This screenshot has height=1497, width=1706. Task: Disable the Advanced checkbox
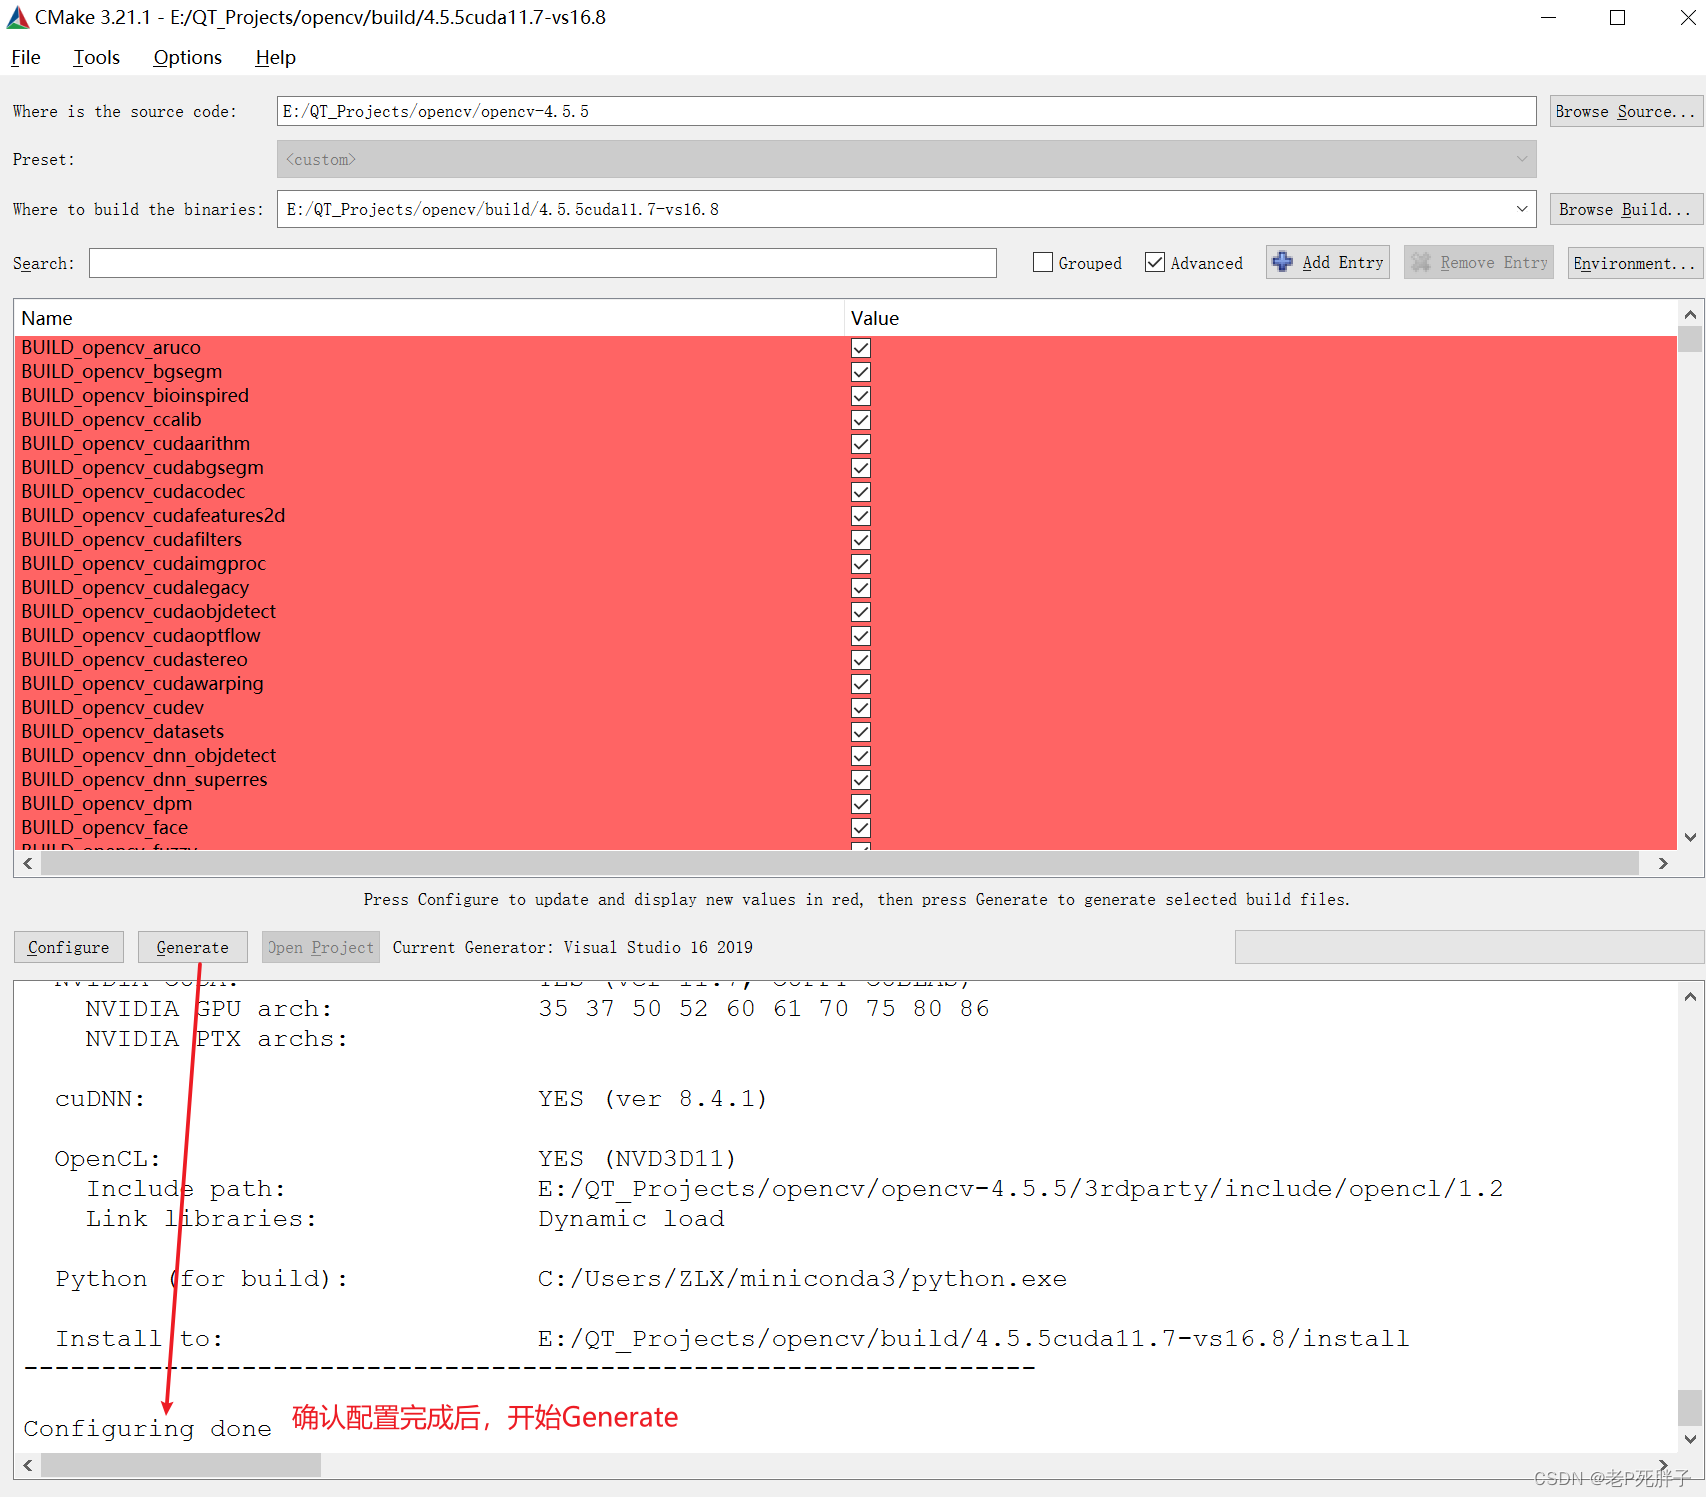tap(1154, 262)
